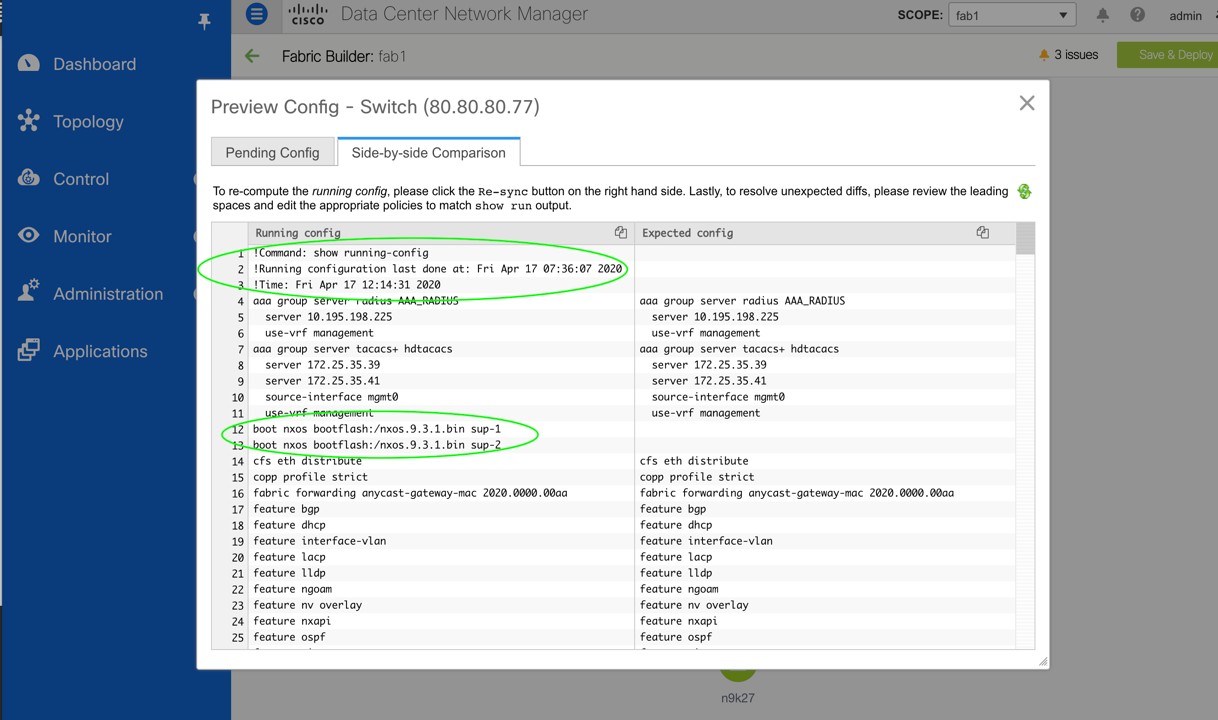Select the Side-by-side Comparison tab
The height and width of the screenshot is (720, 1218).
tap(428, 152)
